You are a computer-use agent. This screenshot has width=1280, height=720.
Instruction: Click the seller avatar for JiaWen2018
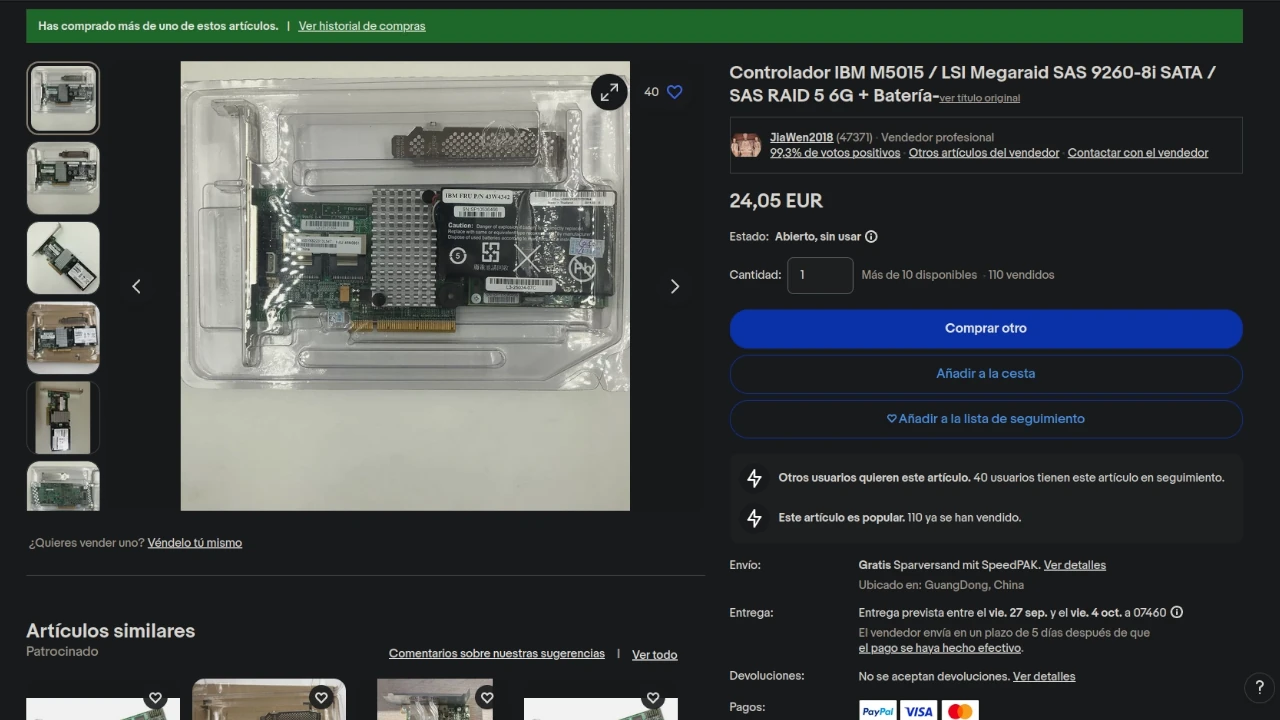[746, 145]
